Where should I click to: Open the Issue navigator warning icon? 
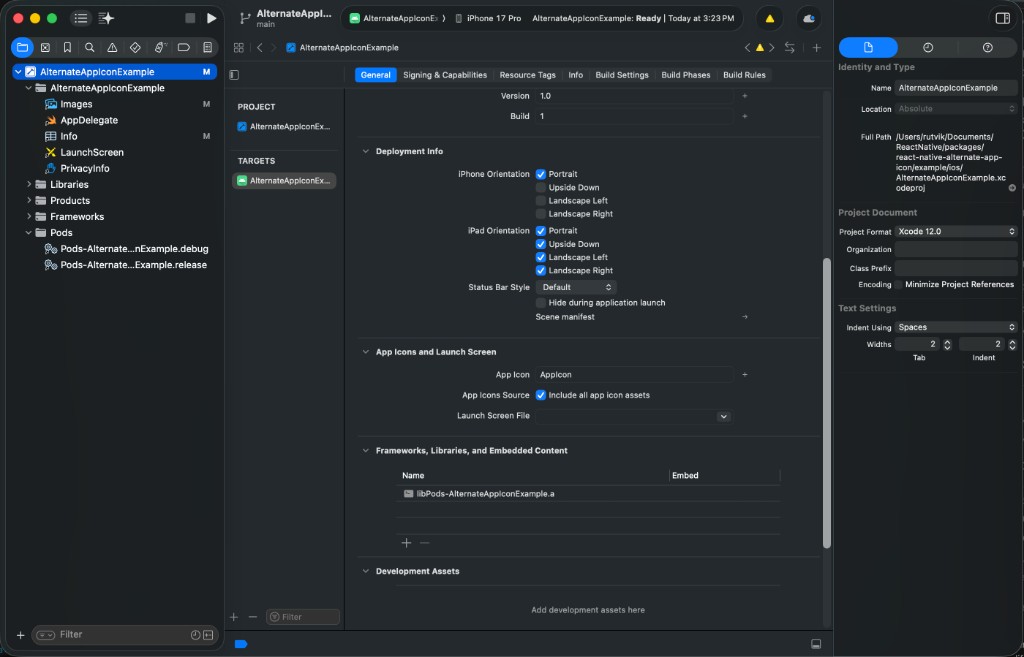112,47
